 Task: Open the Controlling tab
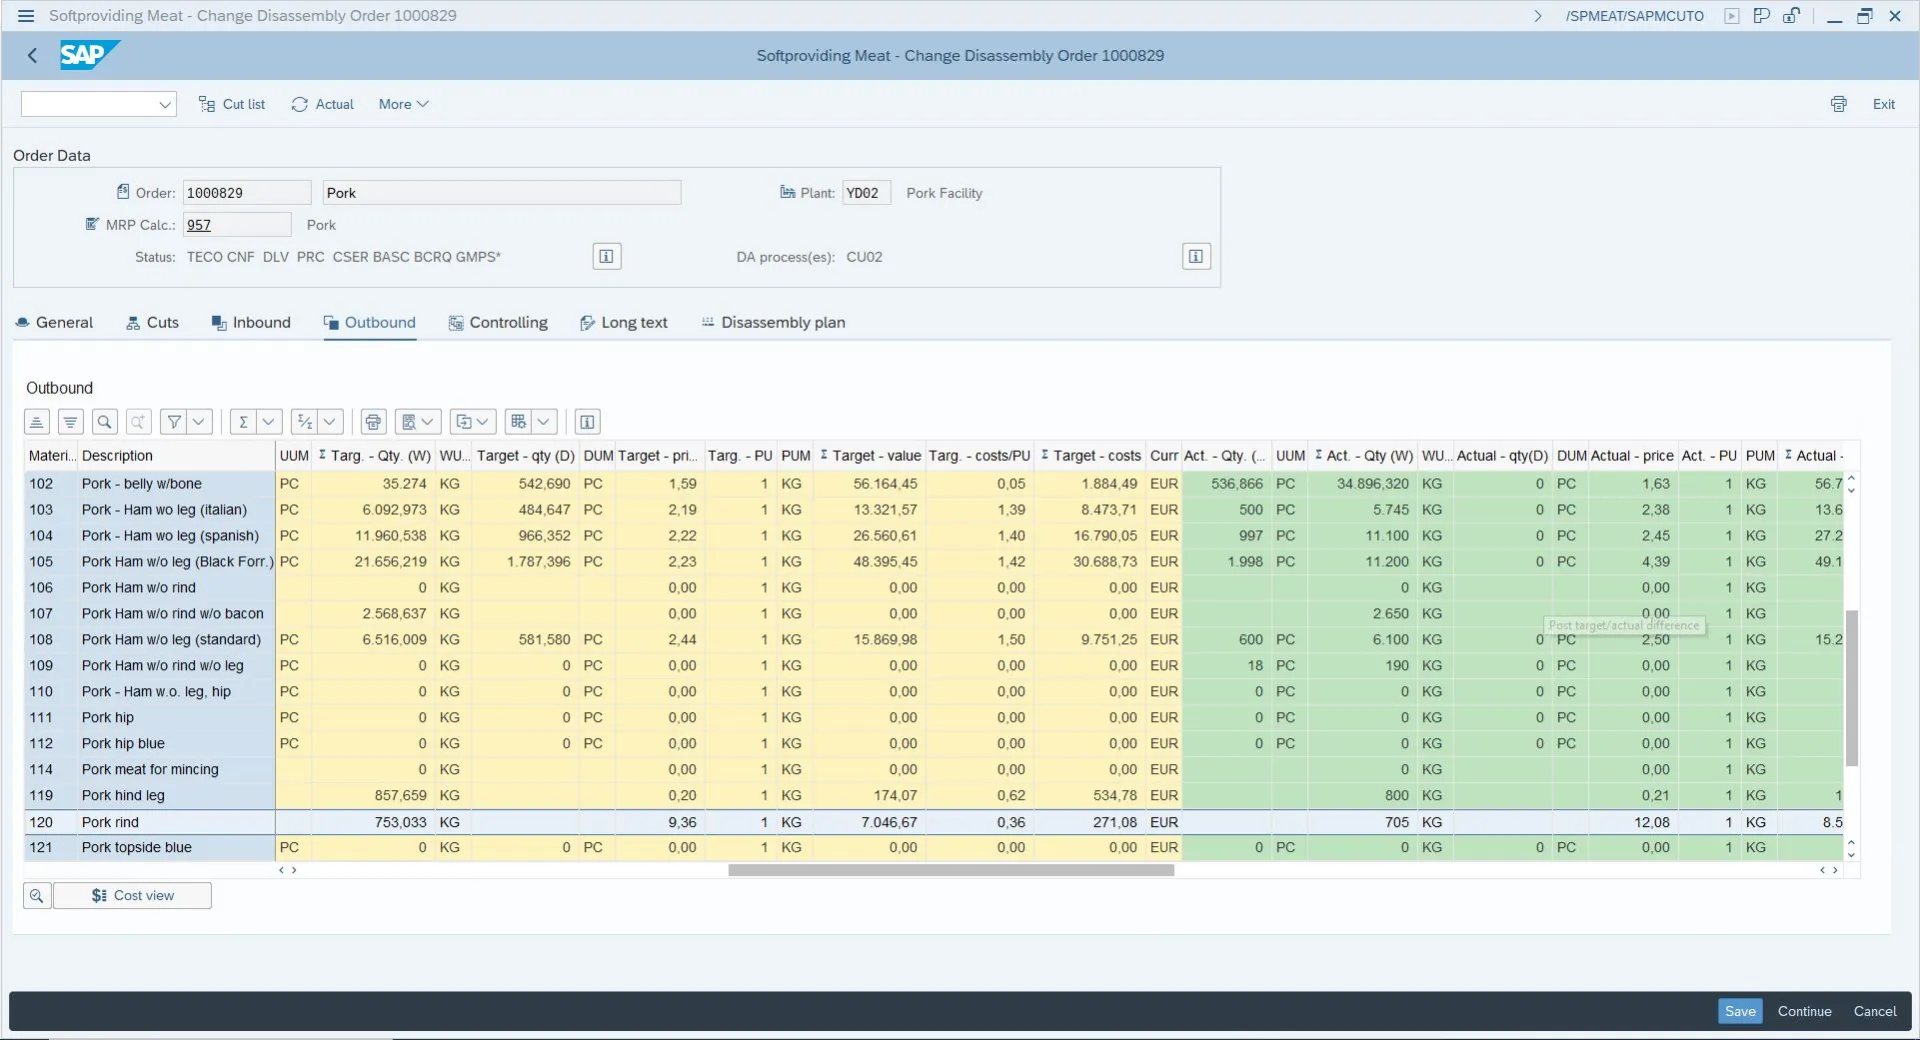click(498, 323)
